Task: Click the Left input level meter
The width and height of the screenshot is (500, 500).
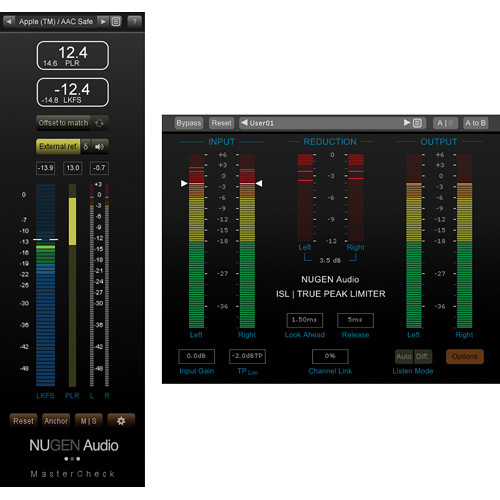Action: (x=196, y=241)
